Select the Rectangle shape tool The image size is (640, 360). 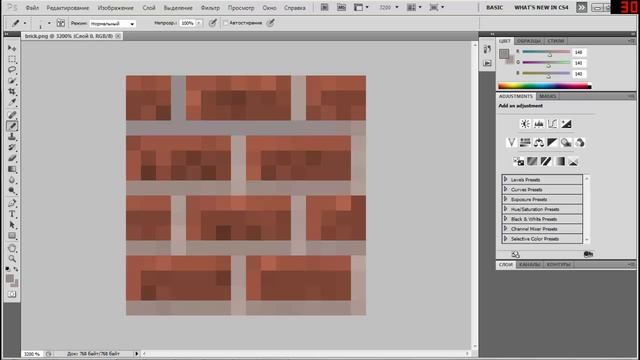pyautogui.click(x=12, y=236)
